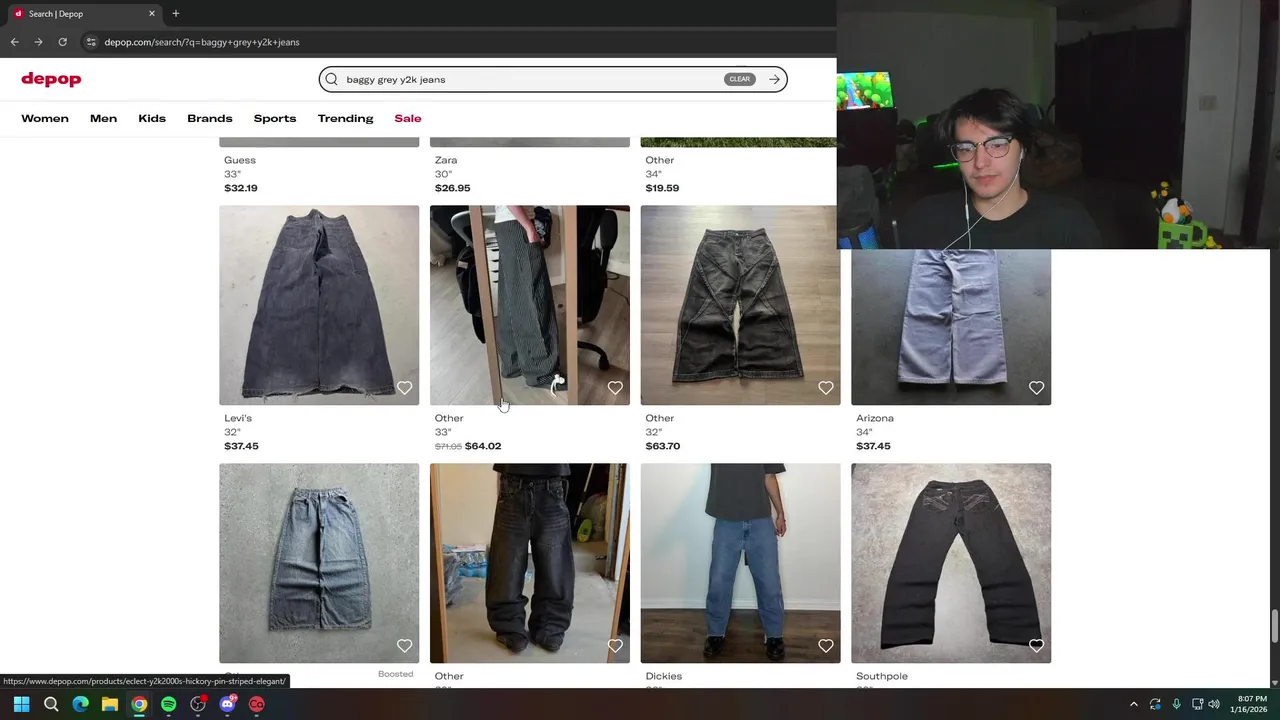Open the Trending menu
Screen dimensions: 1280x720
point(345,118)
